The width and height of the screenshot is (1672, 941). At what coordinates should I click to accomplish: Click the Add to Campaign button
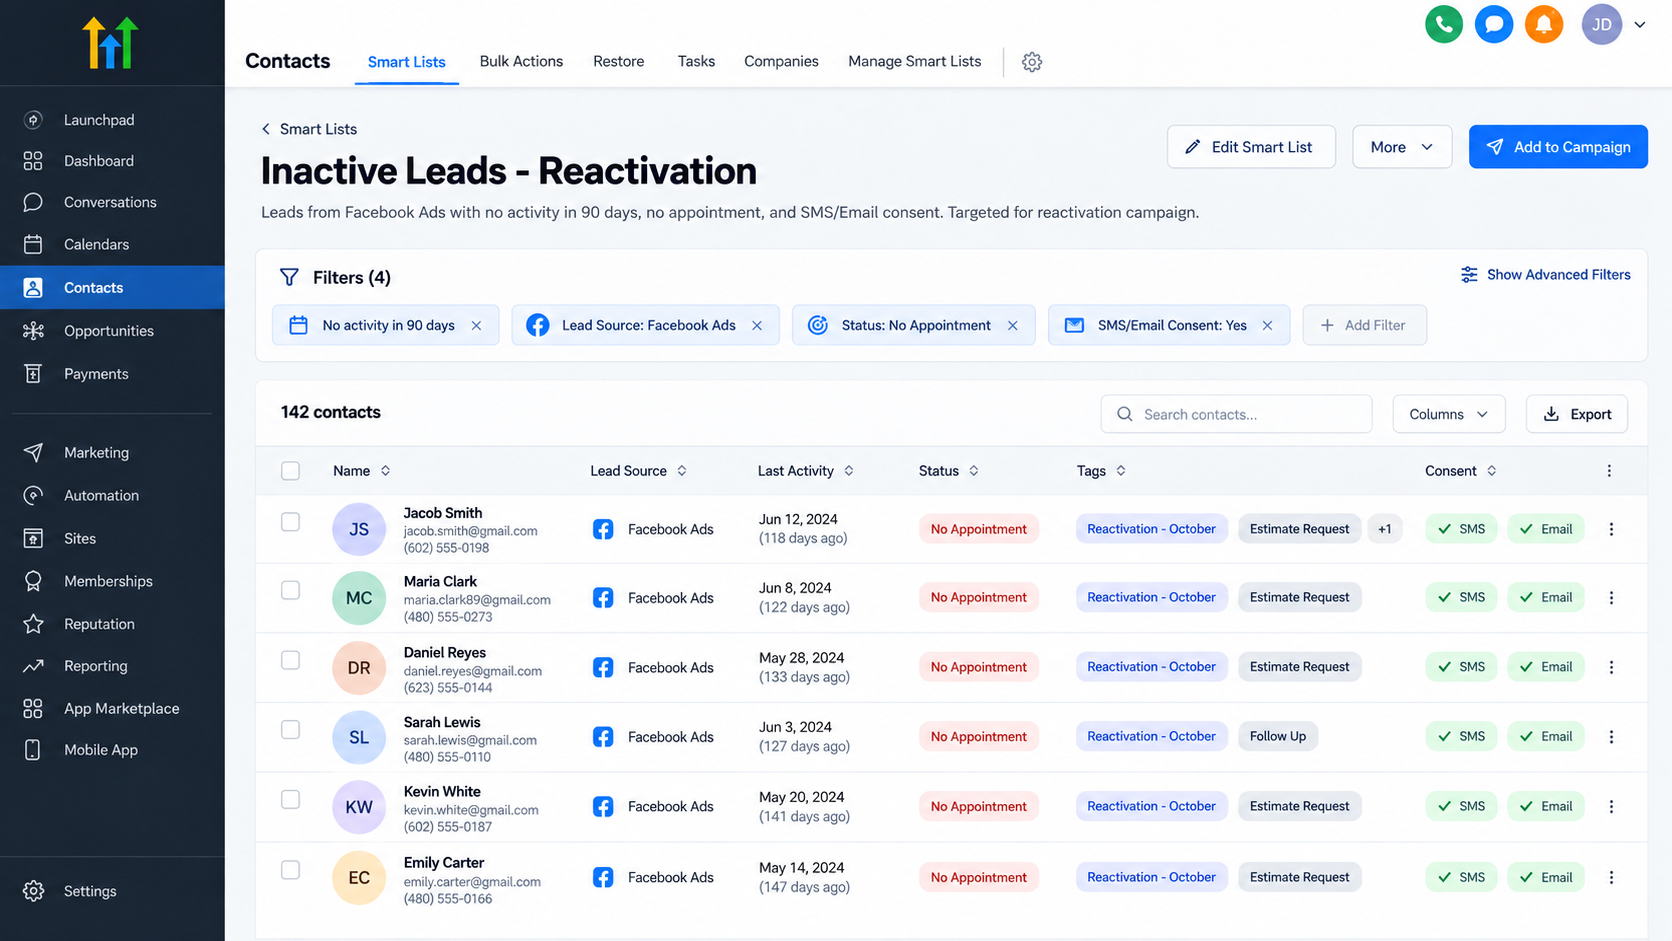pyautogui.click(x=1558, y=147)
